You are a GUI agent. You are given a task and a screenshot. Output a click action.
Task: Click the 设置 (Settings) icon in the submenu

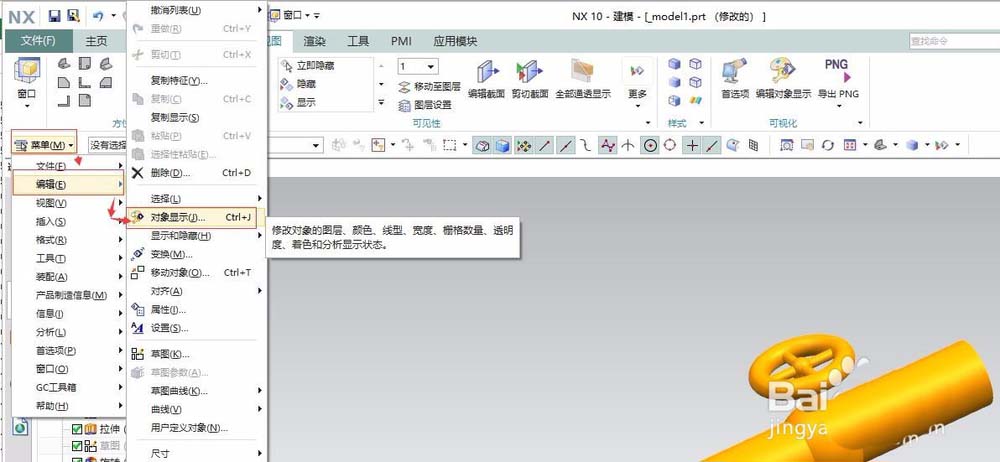[137, 328]
